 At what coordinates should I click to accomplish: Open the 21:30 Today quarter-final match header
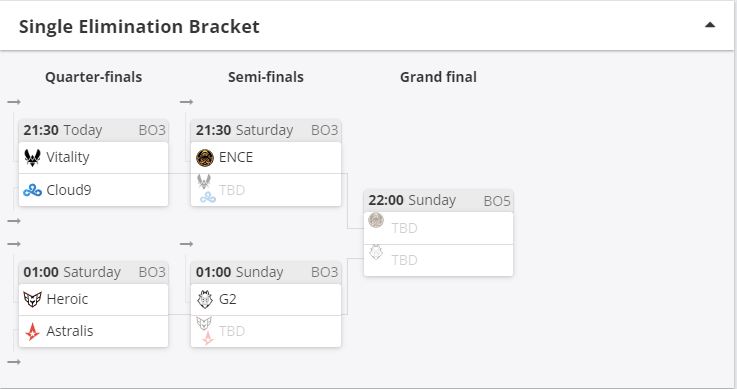coord(94,131)
